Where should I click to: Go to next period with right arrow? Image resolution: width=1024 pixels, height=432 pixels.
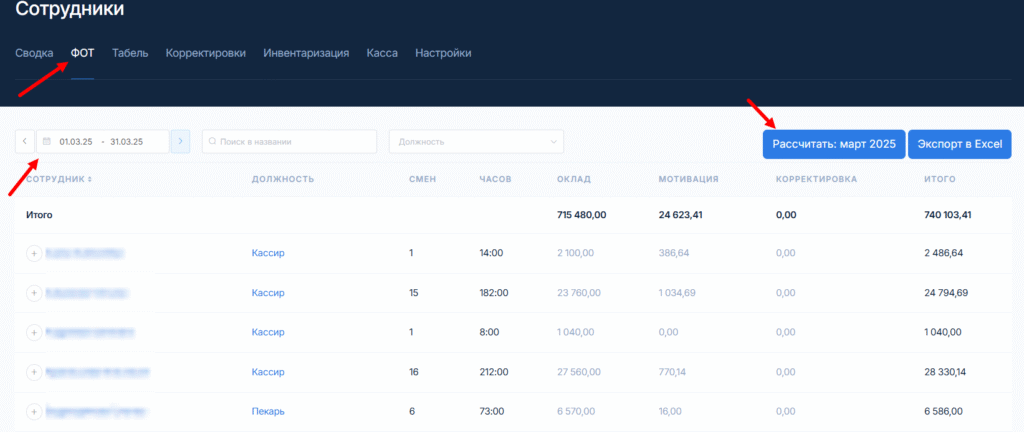pos(180,142)
